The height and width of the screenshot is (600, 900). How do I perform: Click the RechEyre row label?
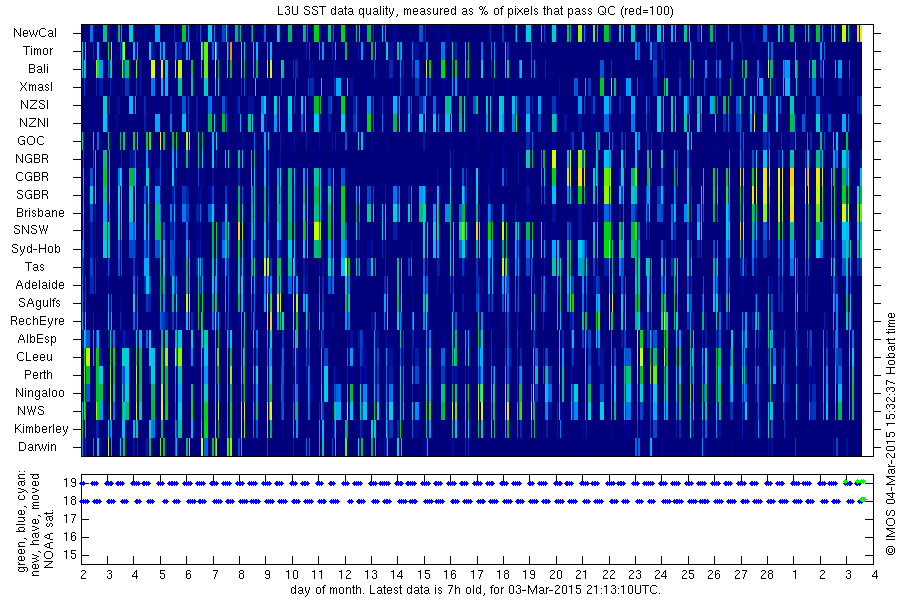point(37,321)
